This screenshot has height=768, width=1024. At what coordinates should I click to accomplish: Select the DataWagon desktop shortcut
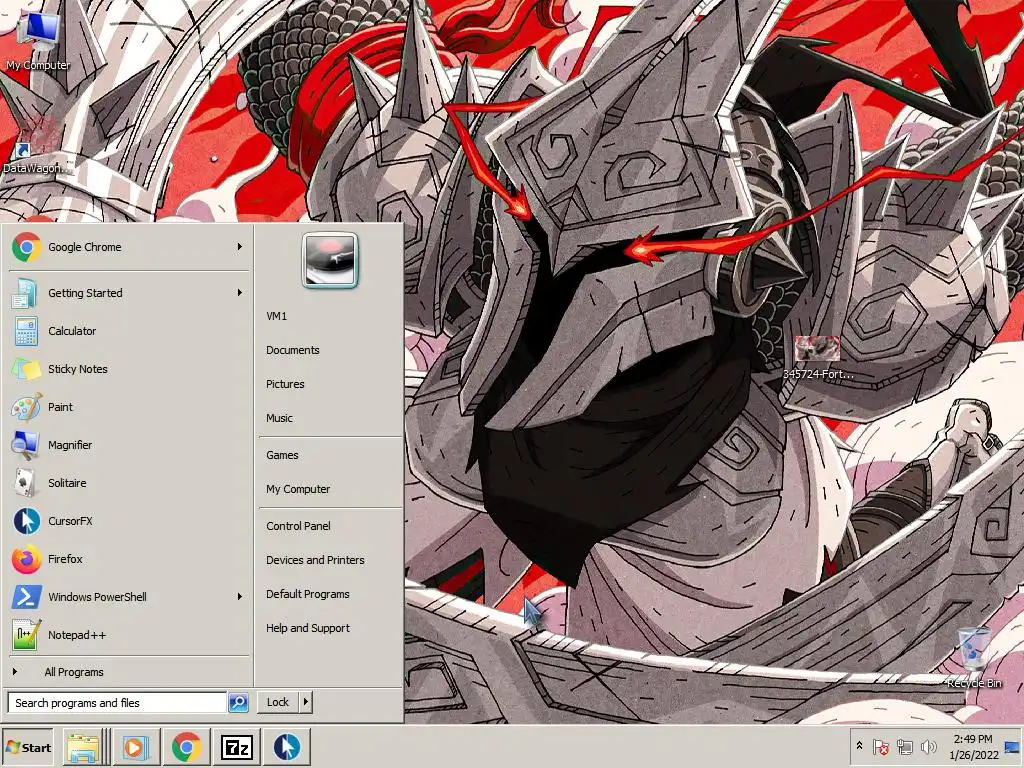tap(36, 145)
